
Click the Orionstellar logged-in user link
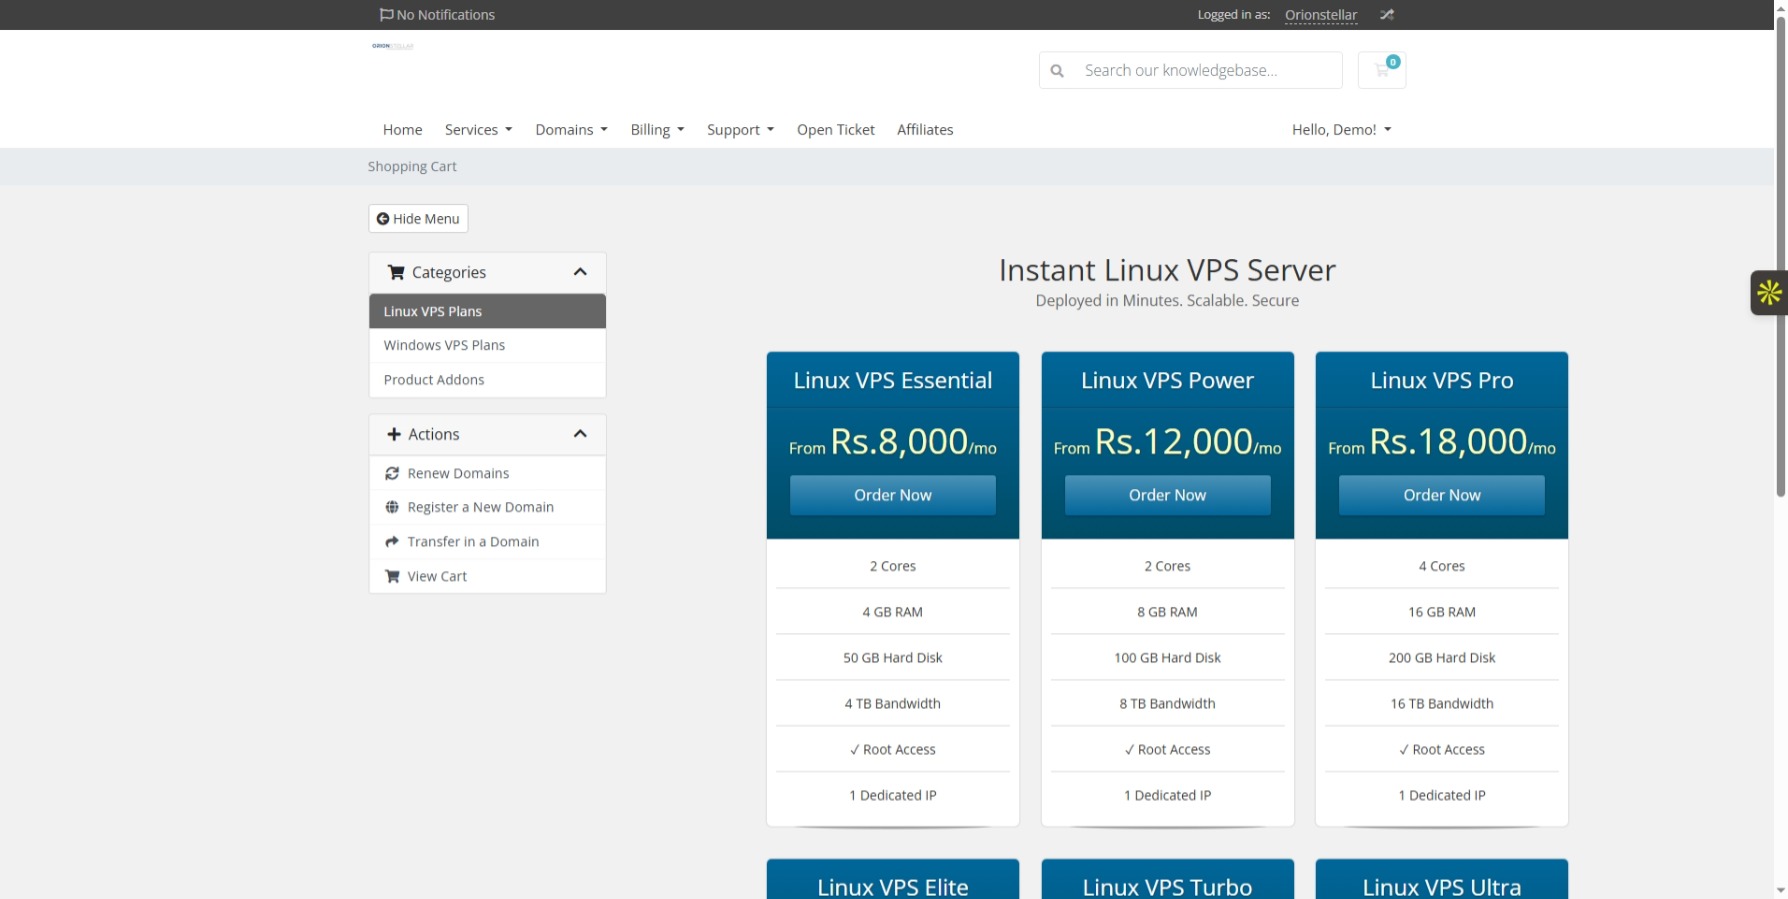[x=1320, y=15]
